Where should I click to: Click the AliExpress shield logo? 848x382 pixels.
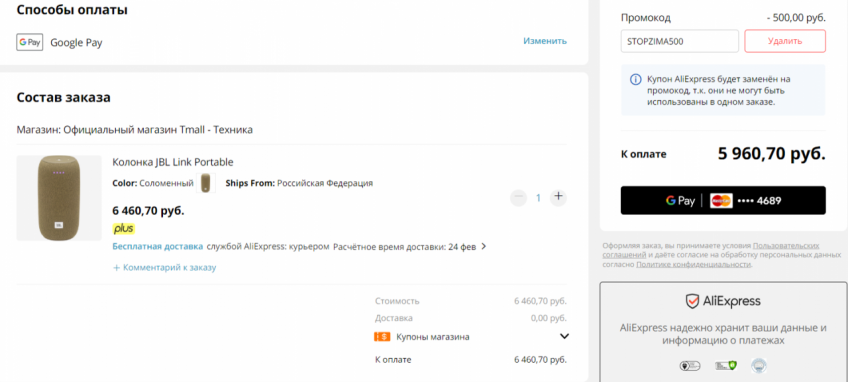click(x=692, y=301)
